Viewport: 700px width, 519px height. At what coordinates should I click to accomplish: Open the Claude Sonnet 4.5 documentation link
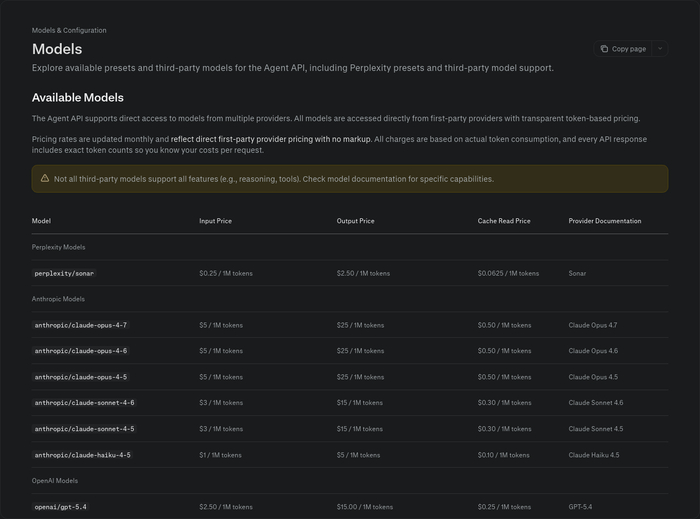click(x=596, y=429)
